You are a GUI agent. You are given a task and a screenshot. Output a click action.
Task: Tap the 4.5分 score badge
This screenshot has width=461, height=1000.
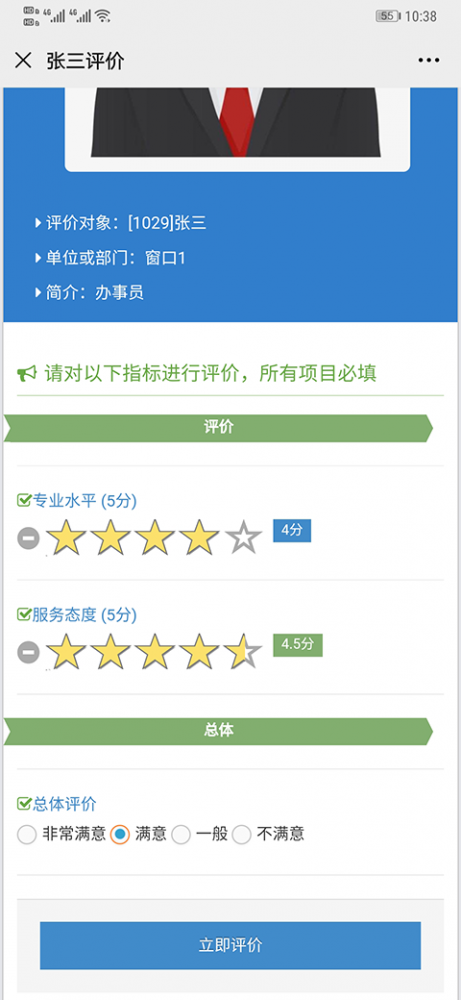click(298, 645)
